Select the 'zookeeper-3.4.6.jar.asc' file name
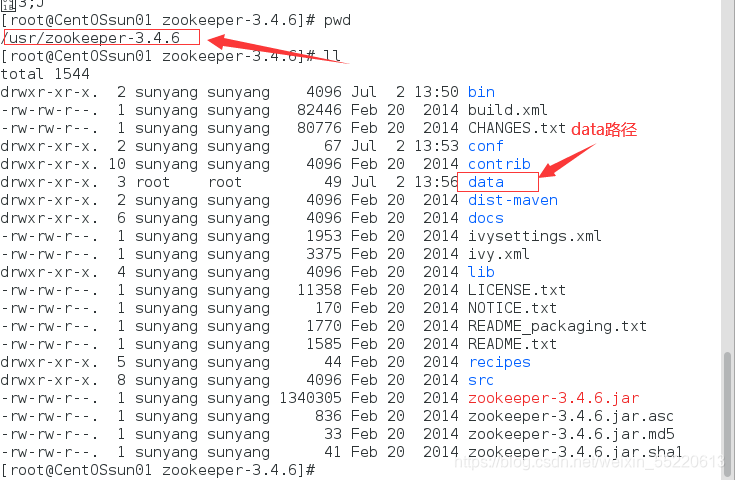 571,416
